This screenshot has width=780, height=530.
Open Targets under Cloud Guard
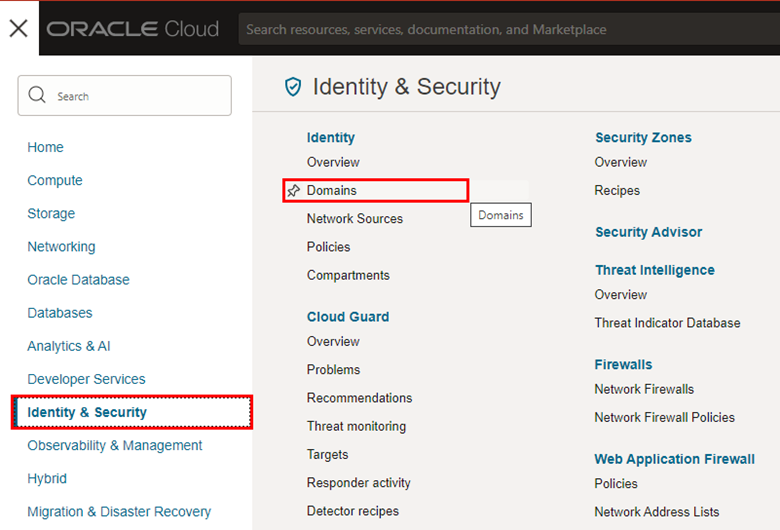tap(327, 454)
